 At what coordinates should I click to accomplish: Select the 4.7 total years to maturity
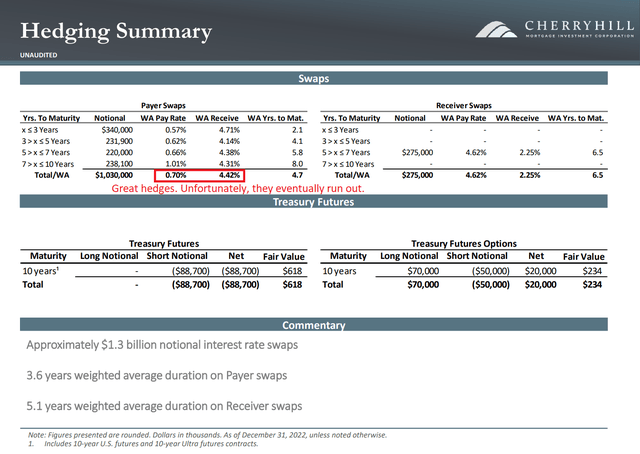(x=298, y=175)
